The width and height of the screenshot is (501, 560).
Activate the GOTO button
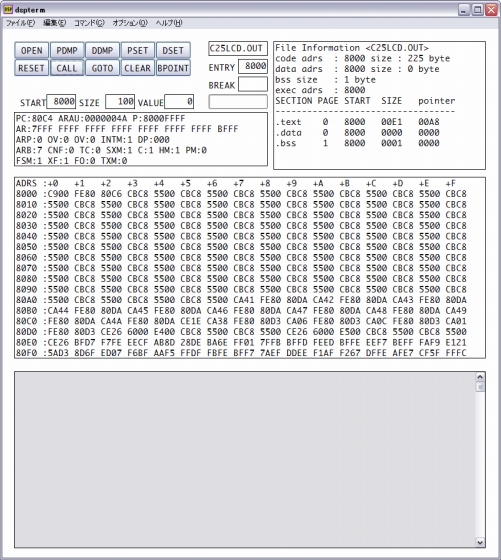[x=102, y=68]
